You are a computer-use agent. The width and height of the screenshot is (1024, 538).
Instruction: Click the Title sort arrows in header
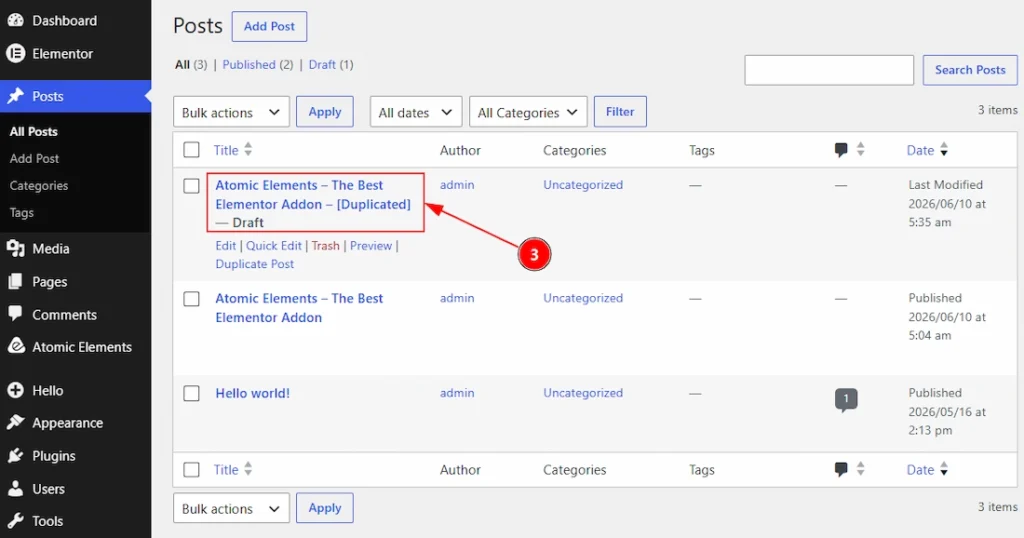coord(248,150)
